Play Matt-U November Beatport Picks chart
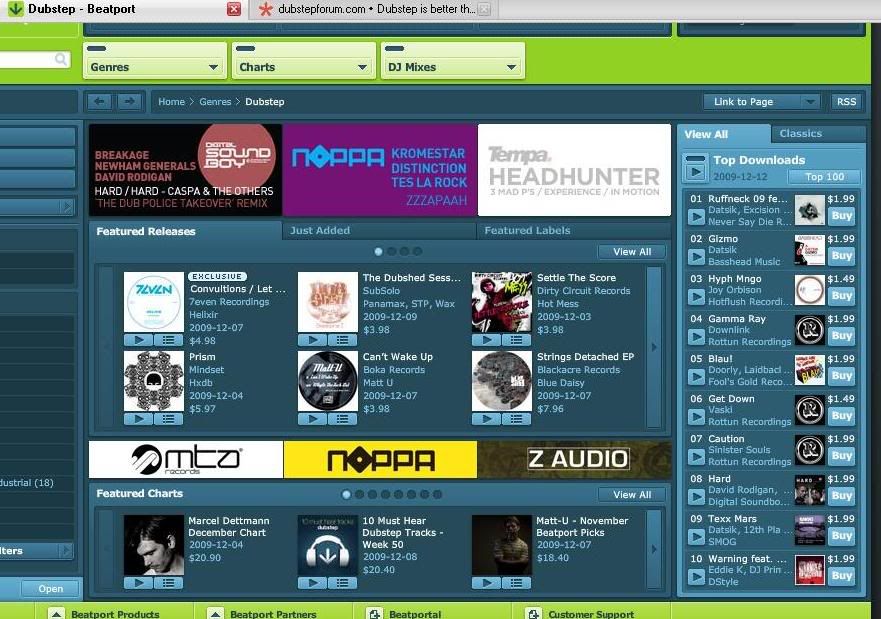 pyautogui.click(x=487, y=583)
